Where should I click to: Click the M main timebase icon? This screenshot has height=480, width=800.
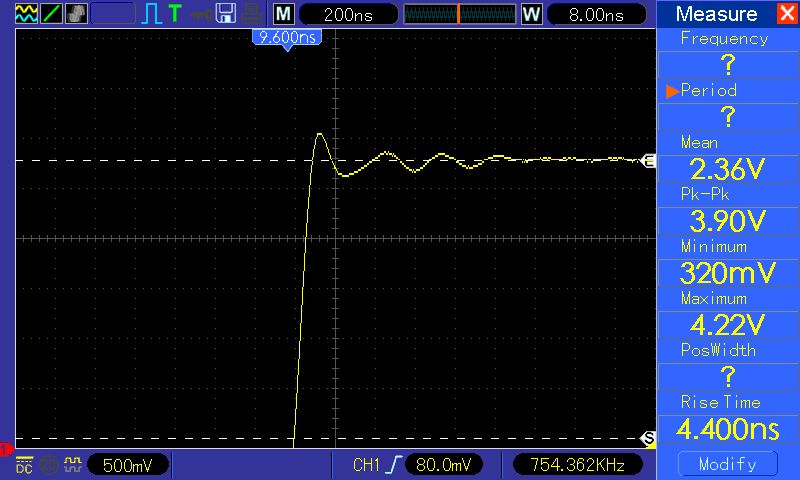(x=284, y=14)
